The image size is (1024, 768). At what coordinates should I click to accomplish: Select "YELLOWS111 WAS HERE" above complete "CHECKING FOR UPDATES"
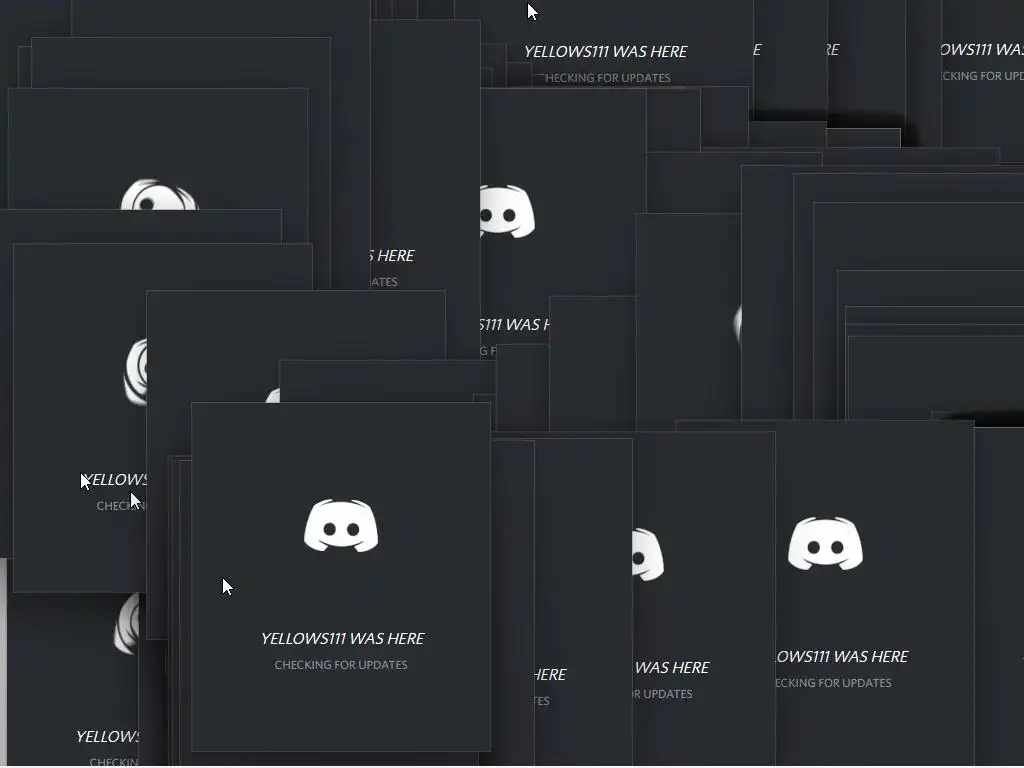point(343,639)
